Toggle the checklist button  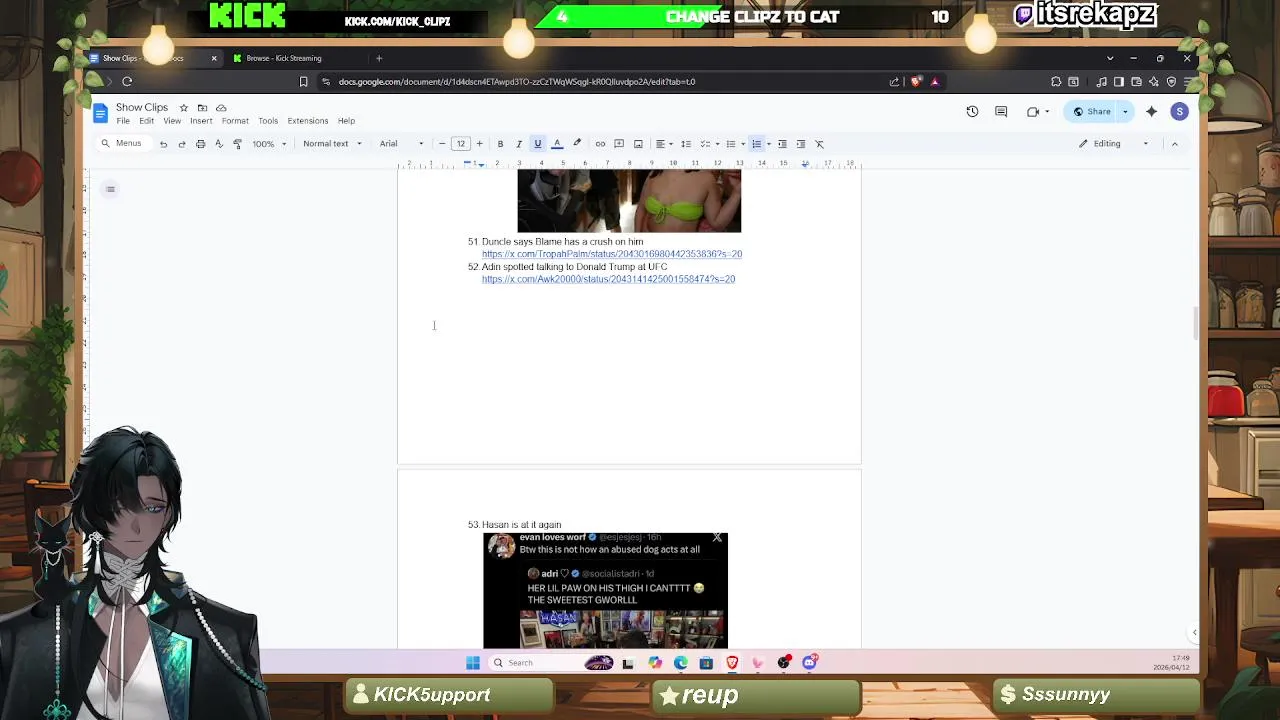(x=705, y=144)
